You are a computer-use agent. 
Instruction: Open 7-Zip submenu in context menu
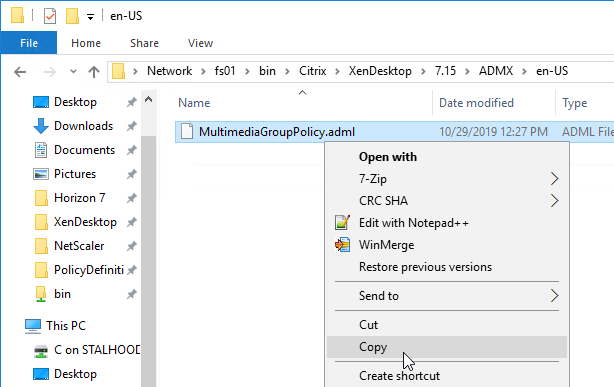click(x=447, y=179)
